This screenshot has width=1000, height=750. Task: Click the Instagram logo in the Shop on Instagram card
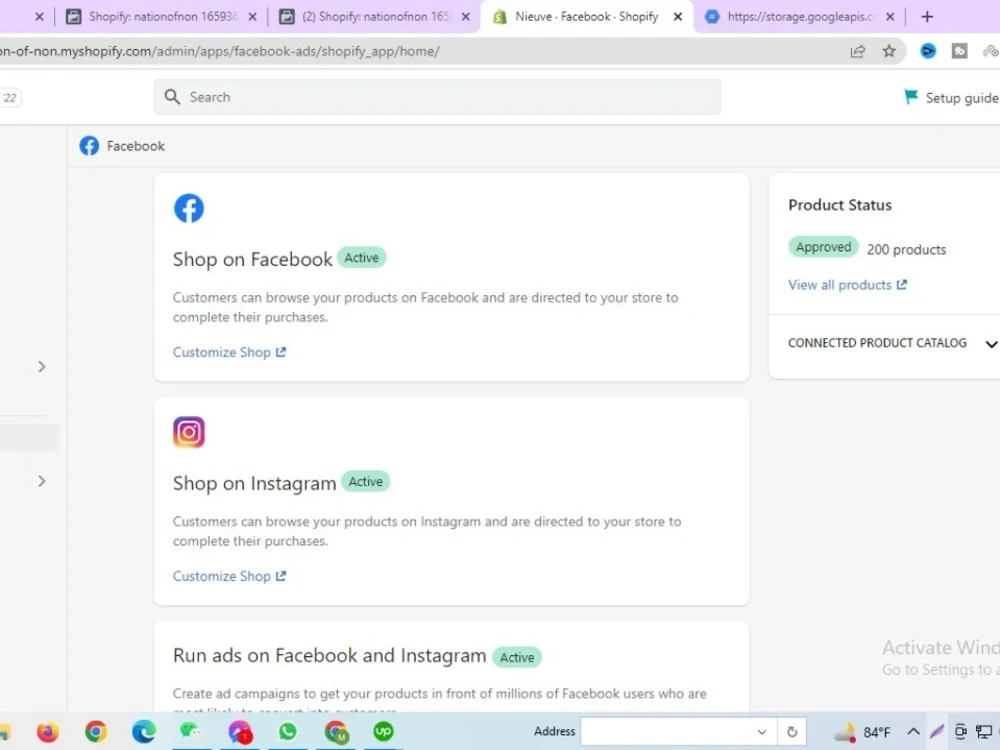click(189, 432)
